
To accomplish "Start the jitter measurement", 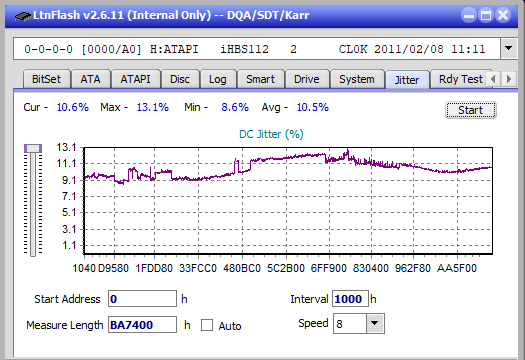I will 470,110.
